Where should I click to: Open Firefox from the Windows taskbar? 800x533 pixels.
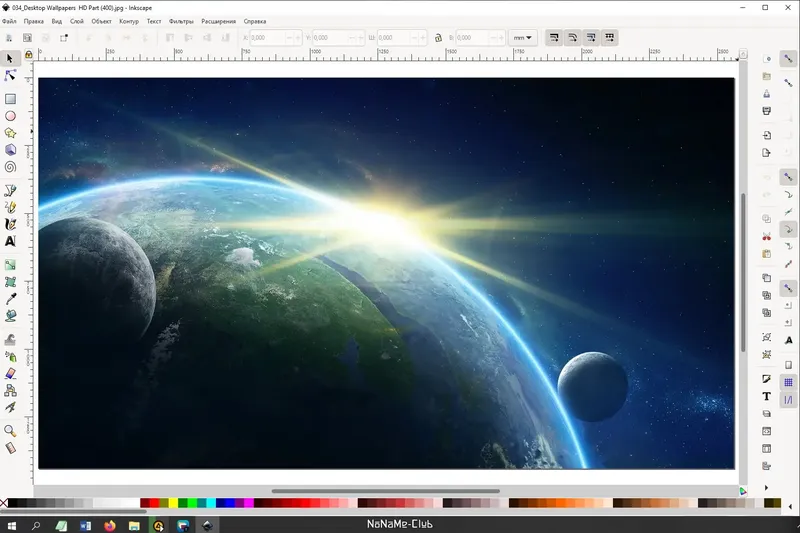click(109, 524)
